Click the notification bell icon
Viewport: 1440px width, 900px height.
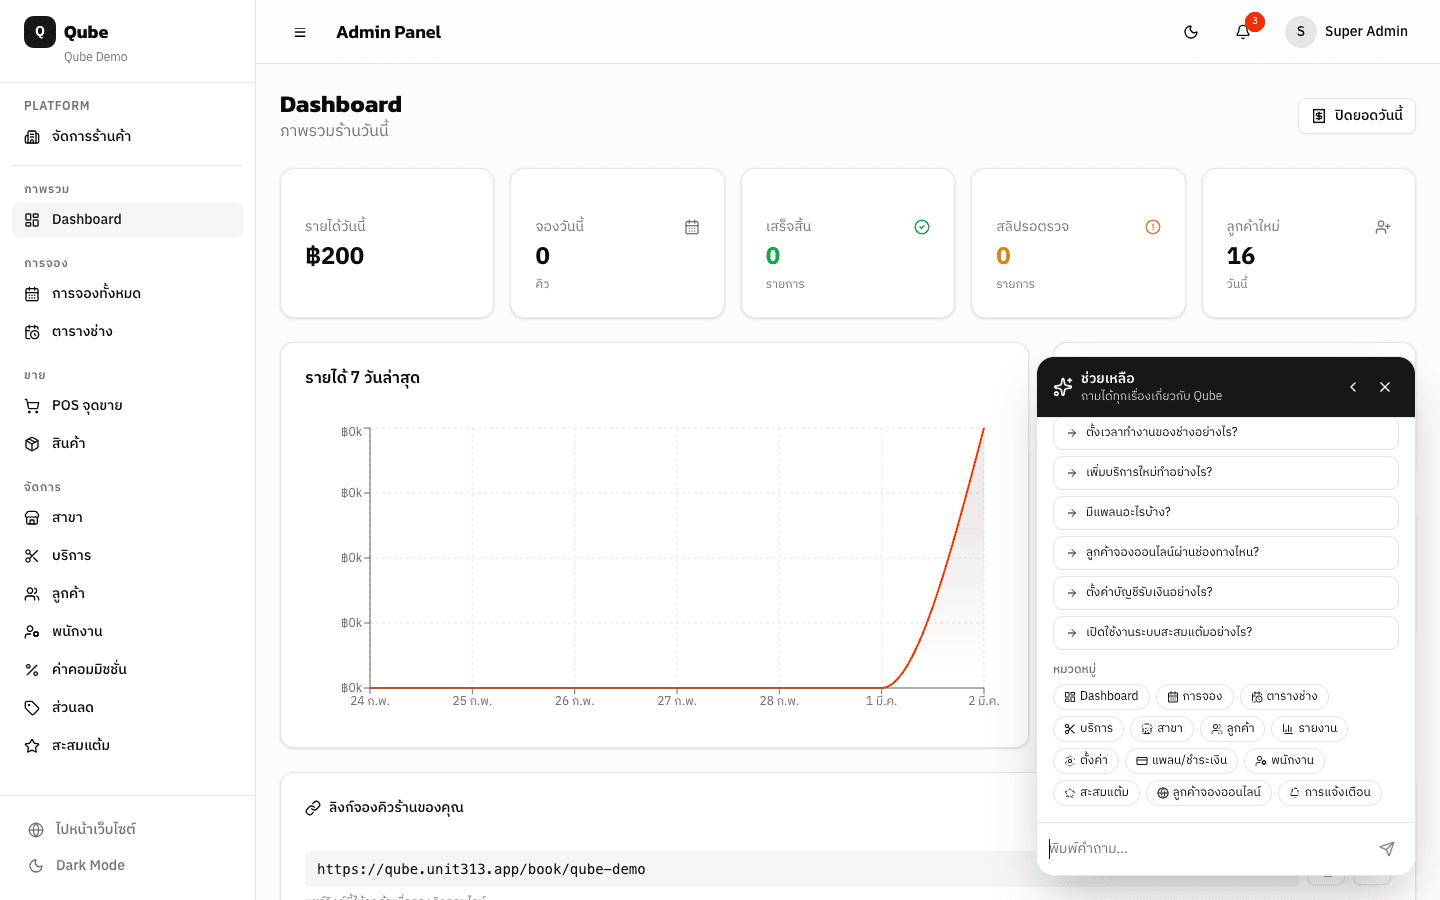[x=1242, y=32]
